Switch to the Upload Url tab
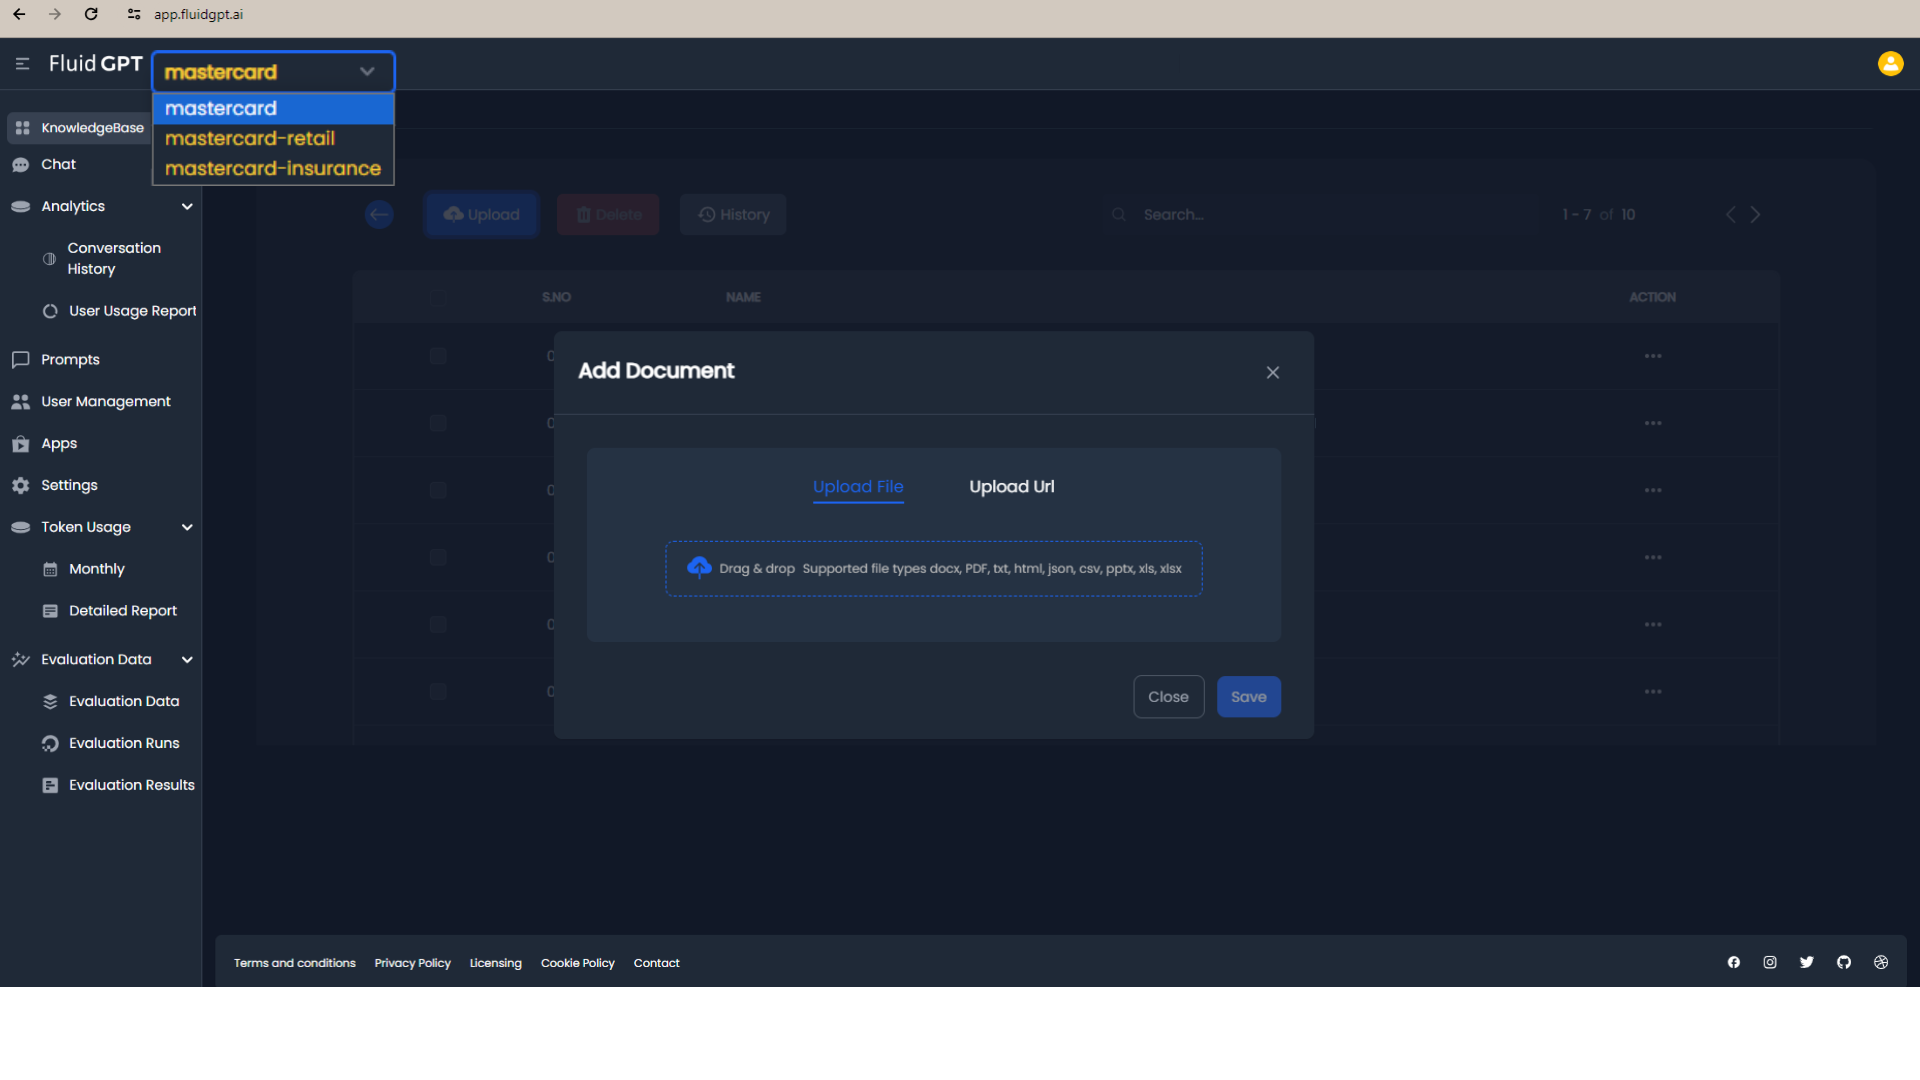Screen dimensions: 1920x1080 pyautogui.click(x=1011, y=487)
